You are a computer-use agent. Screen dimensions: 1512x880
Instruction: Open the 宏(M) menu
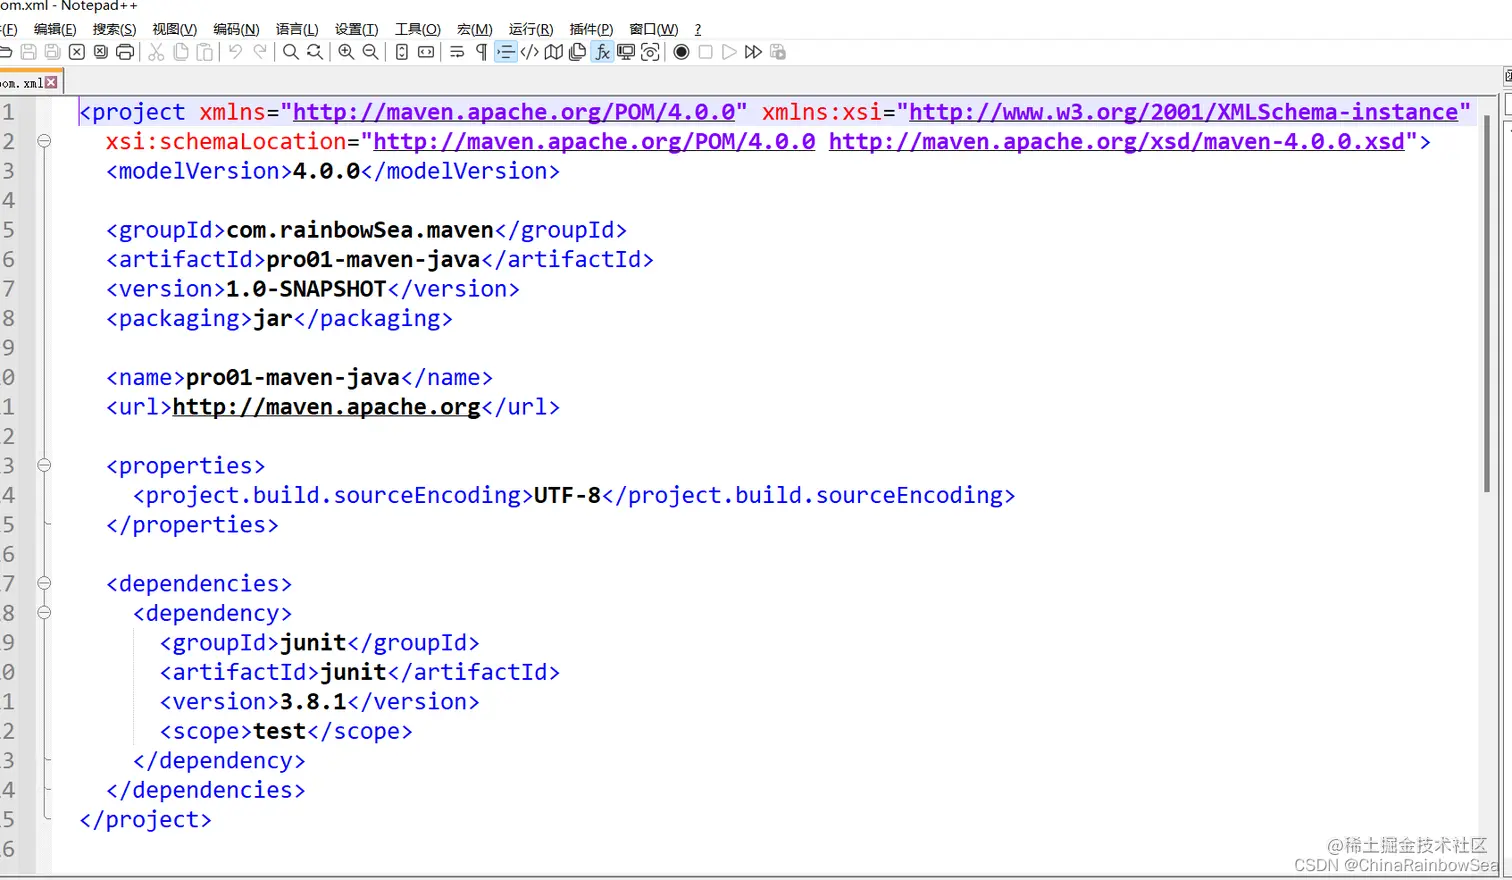[x=475, y=29]
